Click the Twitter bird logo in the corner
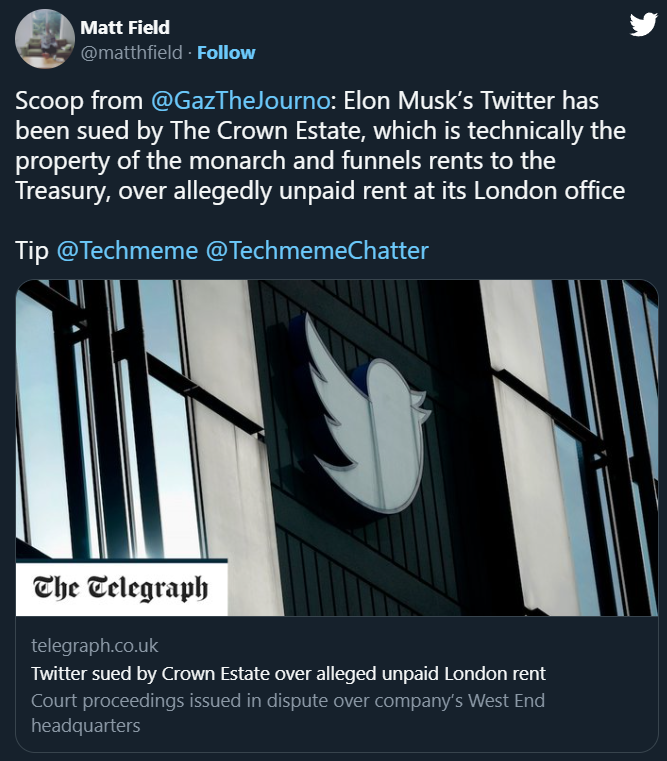 coord(643,26)
